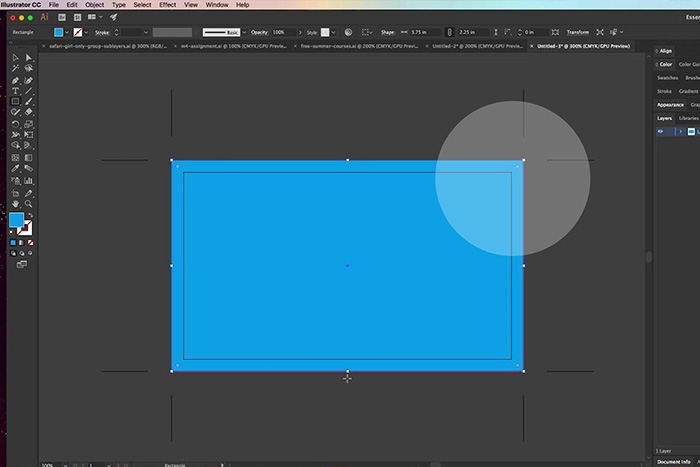Select the Paintbrush tool

point(29,101)
